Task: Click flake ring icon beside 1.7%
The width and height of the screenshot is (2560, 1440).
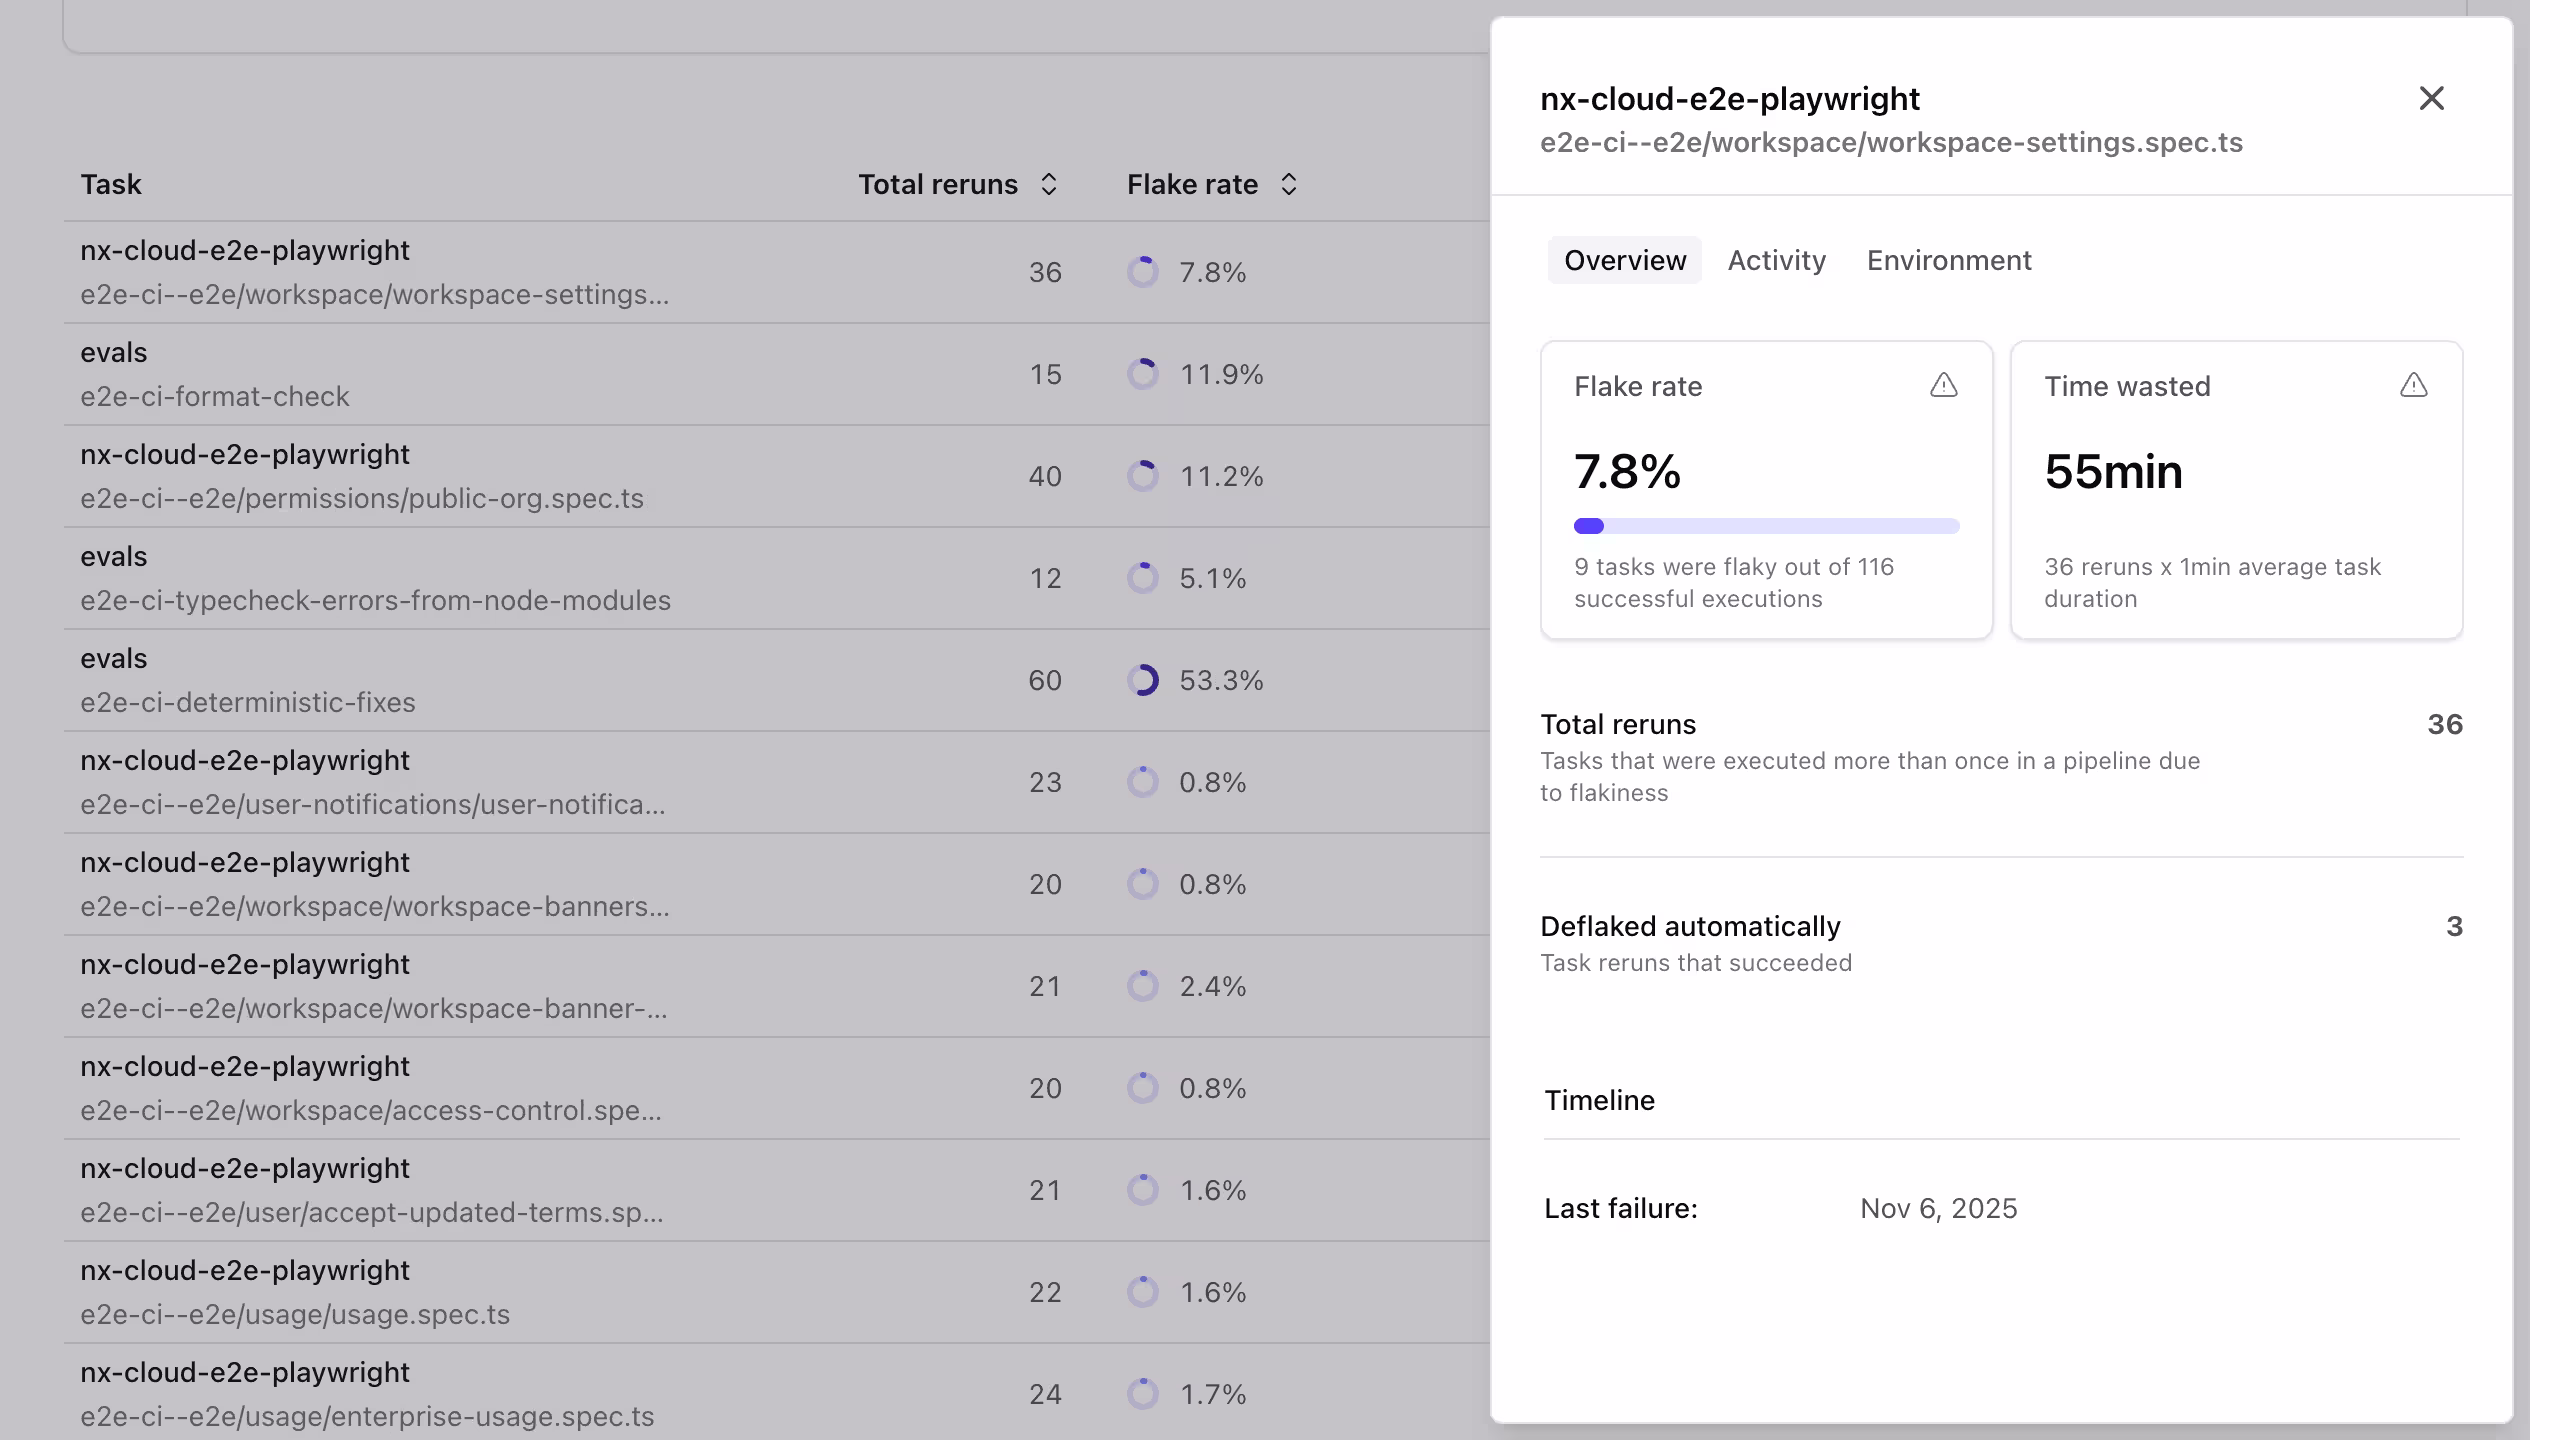Action: pyautogui.click(x=1143, y=1394)
